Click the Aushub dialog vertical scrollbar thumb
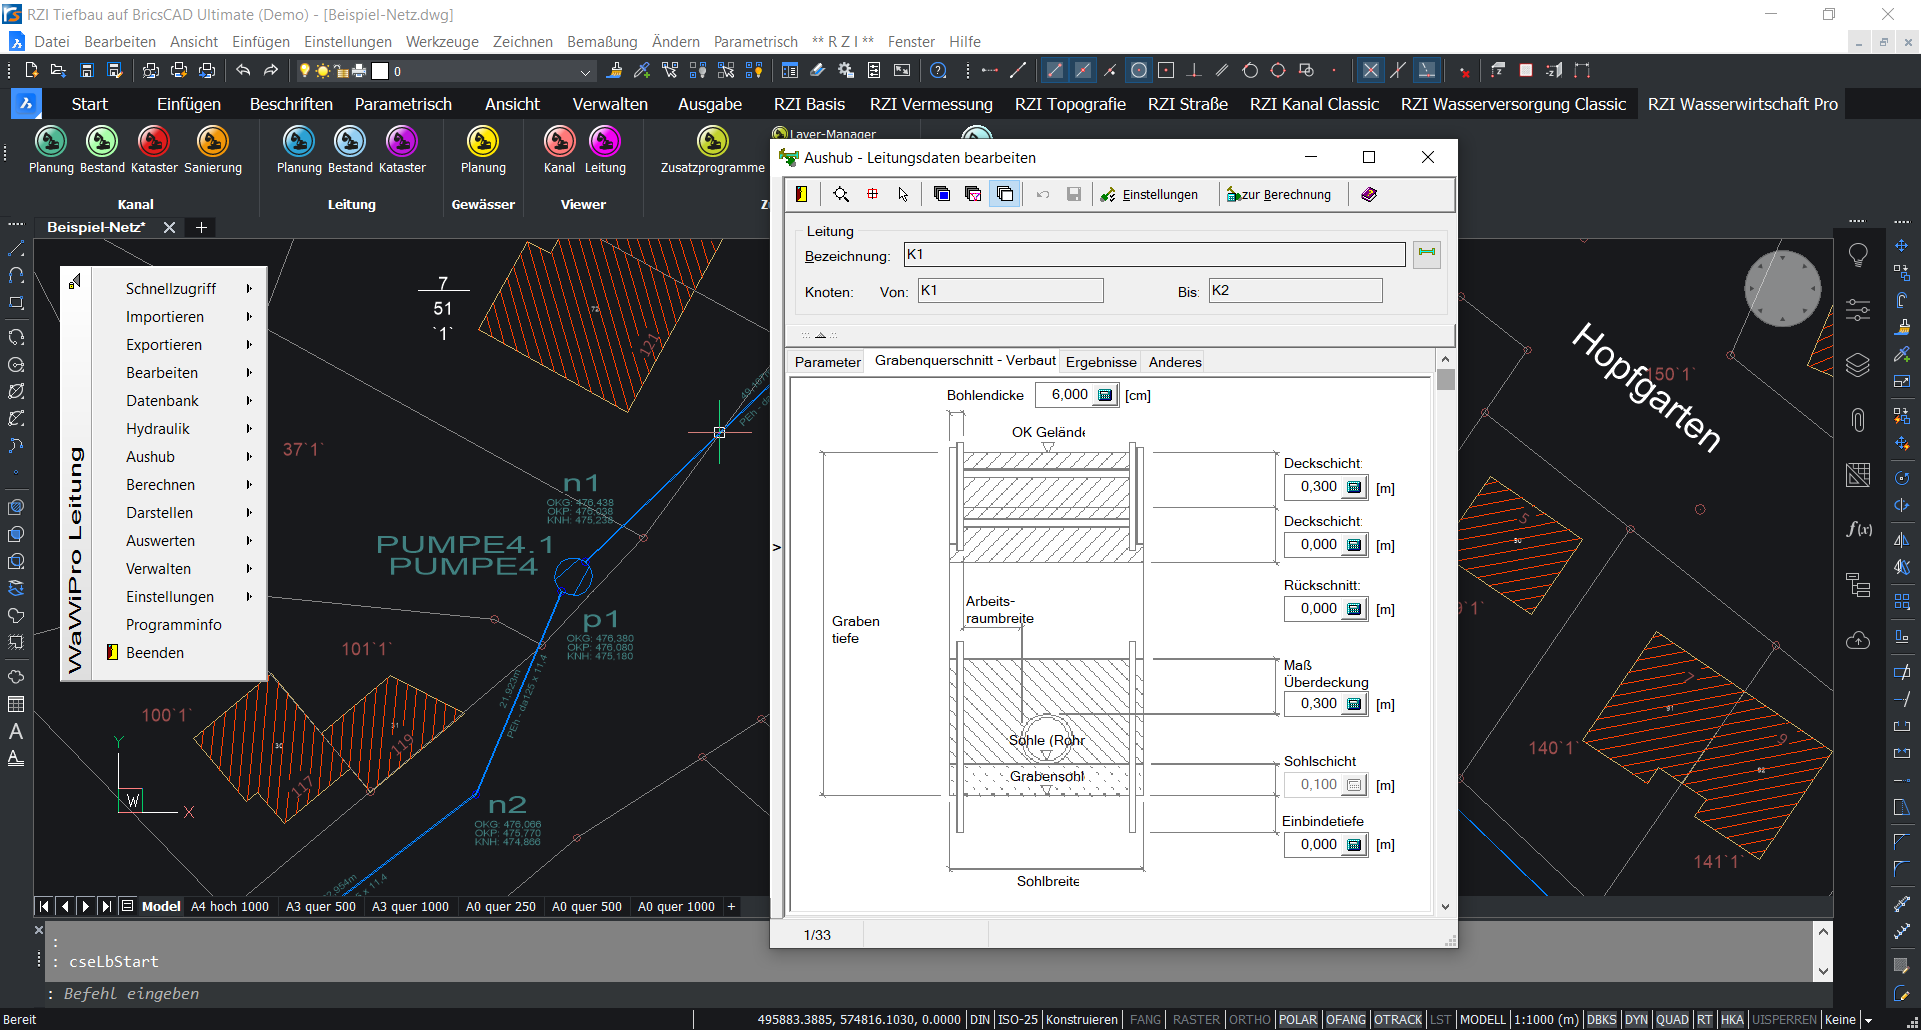1921x1030 pixels. pos(1445,380)
